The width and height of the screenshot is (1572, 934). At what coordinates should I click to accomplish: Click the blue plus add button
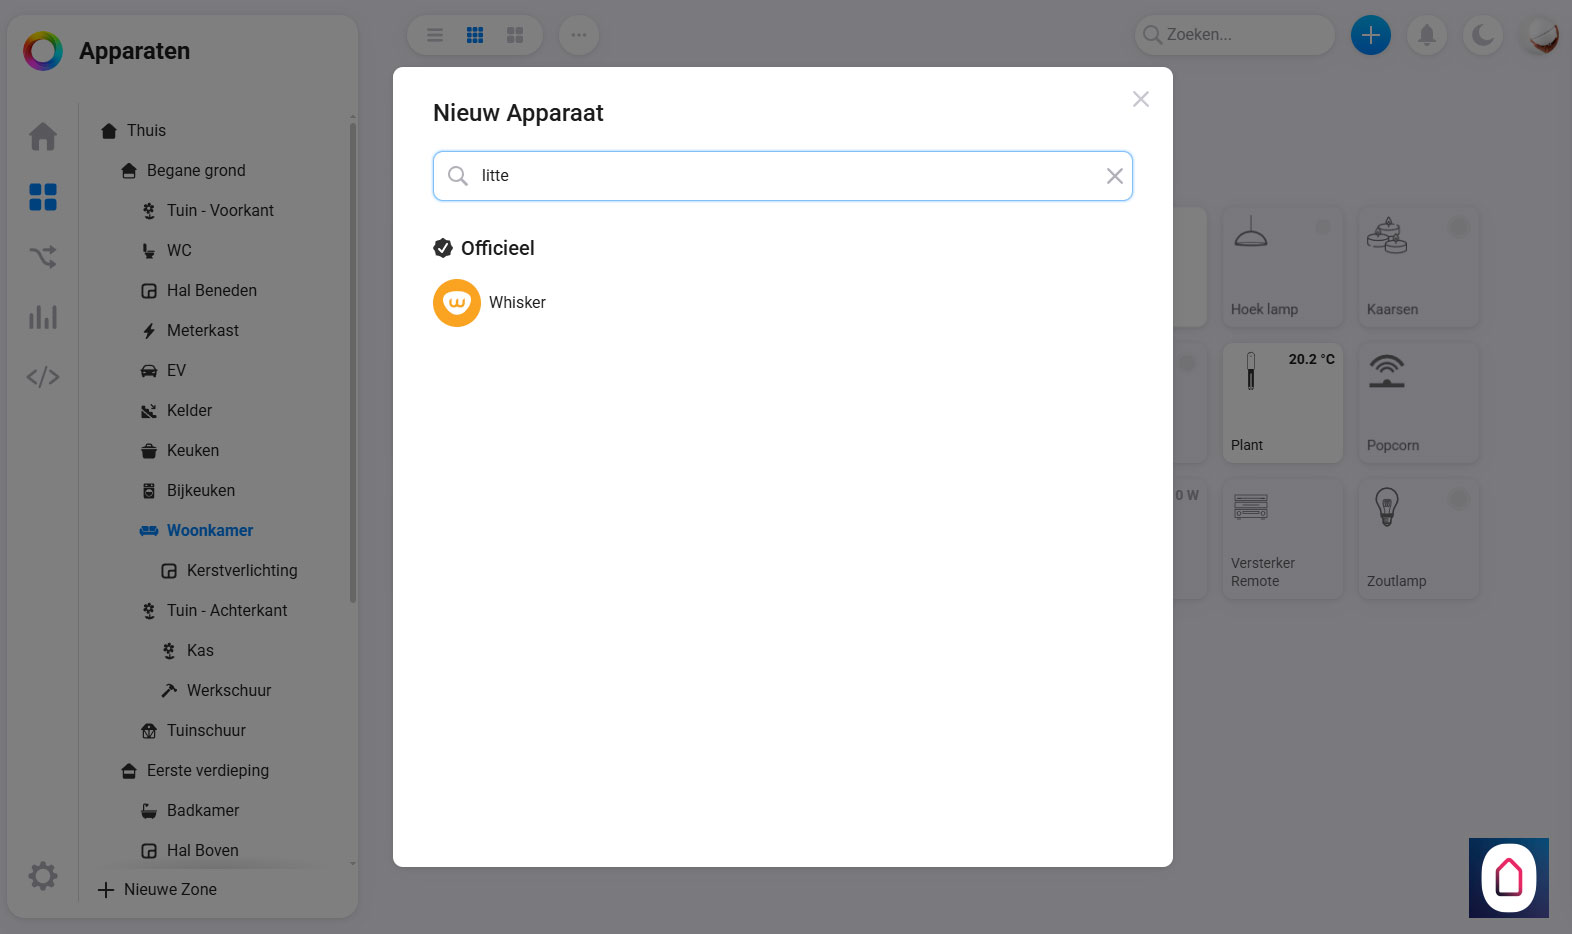(x=1371, y=35)
